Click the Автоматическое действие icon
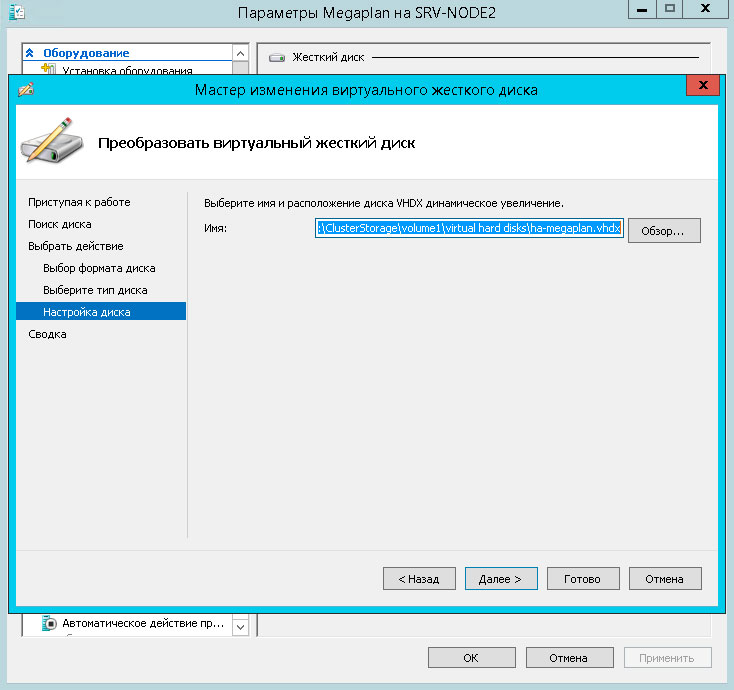Viewport: 734px width, 690px height. click(49, 623)
